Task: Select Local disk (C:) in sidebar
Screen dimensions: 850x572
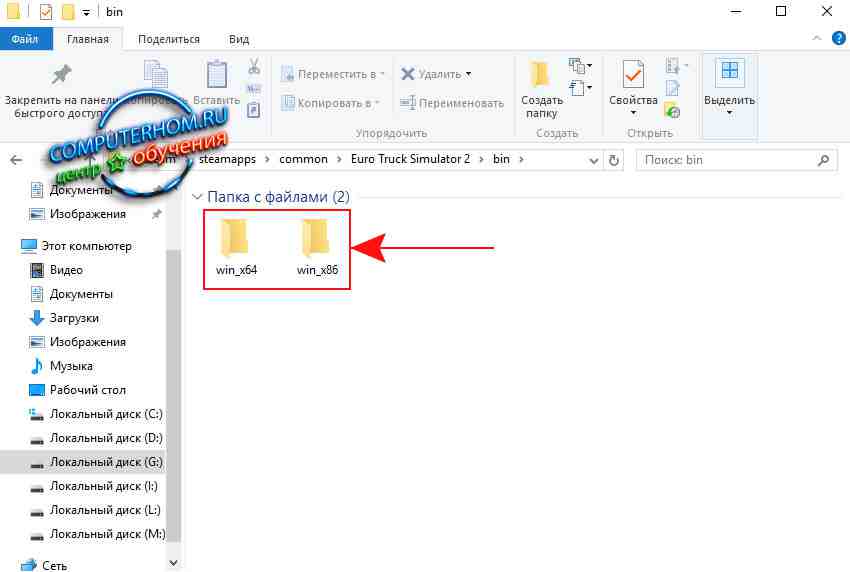Action: coord(105,414)
